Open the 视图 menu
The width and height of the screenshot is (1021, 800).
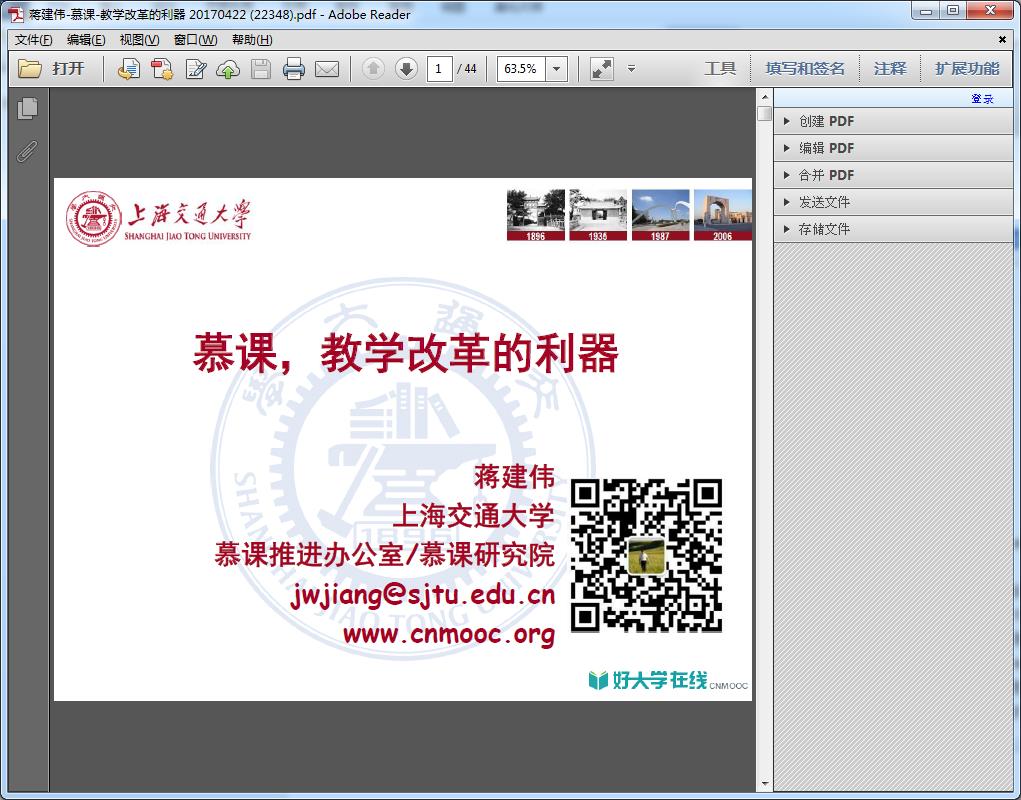click(x=138, y=40)
